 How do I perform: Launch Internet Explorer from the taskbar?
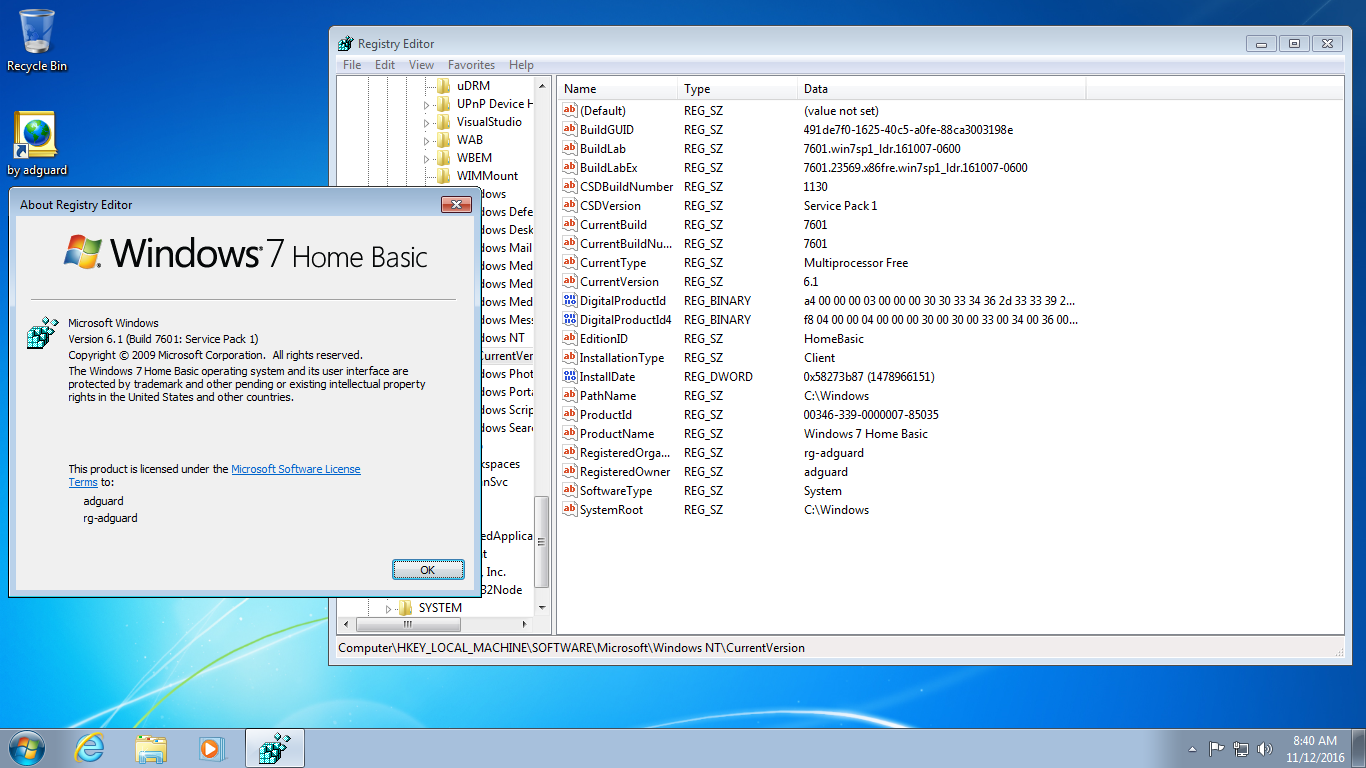[90, 748]
